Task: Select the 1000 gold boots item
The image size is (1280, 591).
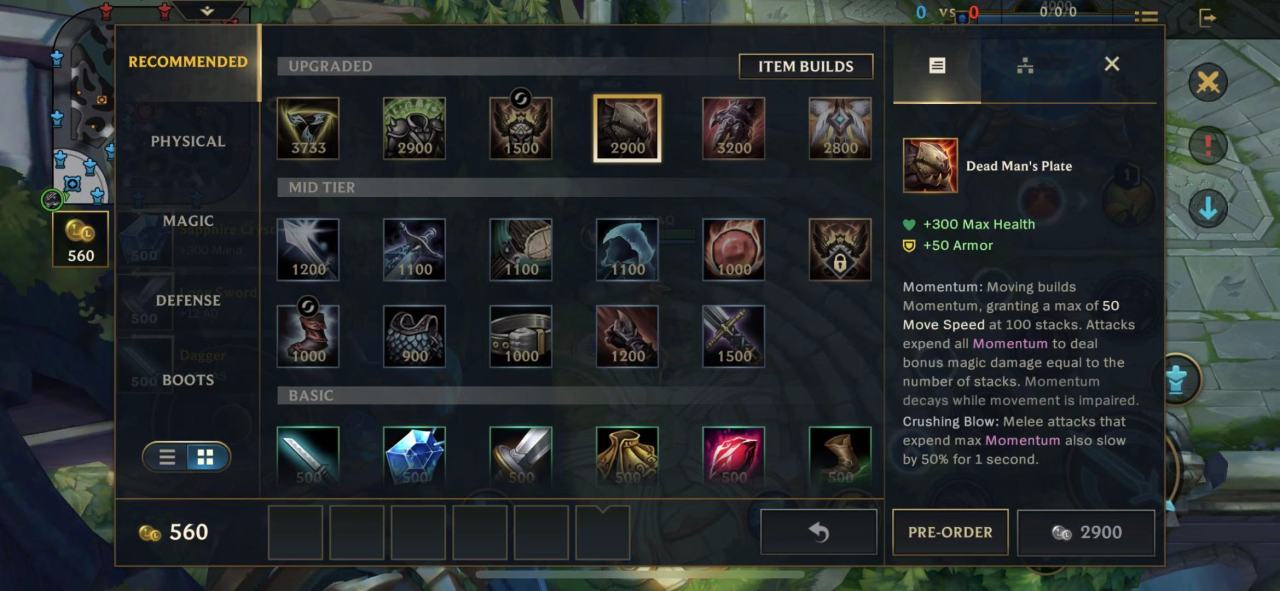Action: click(x=308, y=336)
